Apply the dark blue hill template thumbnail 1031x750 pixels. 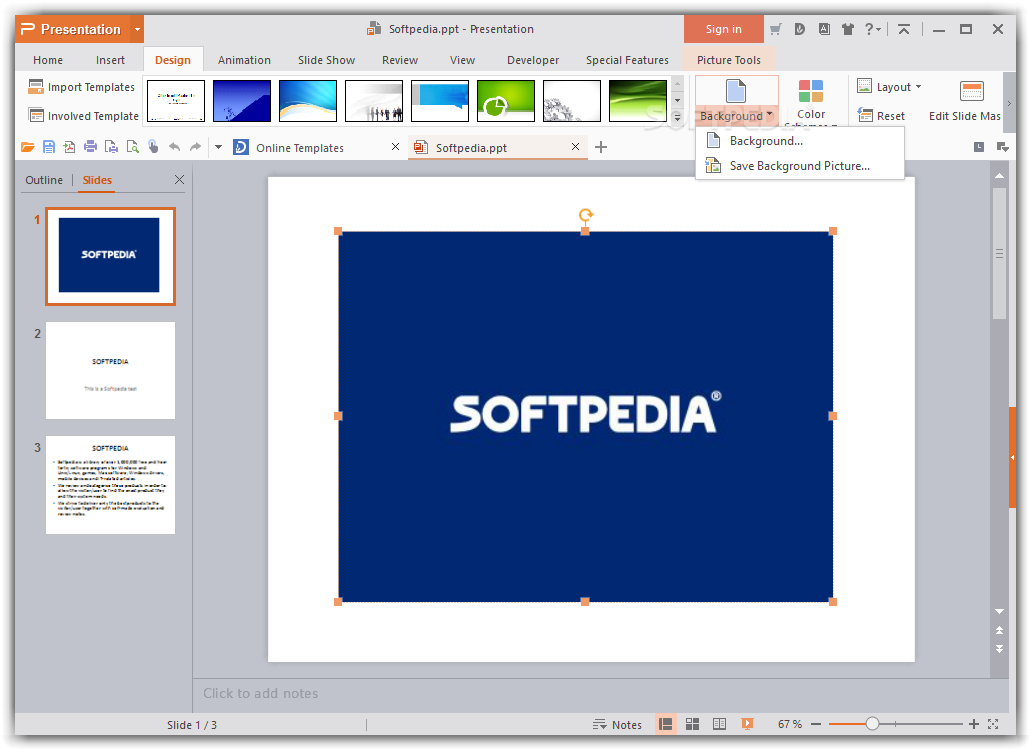click(x=241, y=101)
